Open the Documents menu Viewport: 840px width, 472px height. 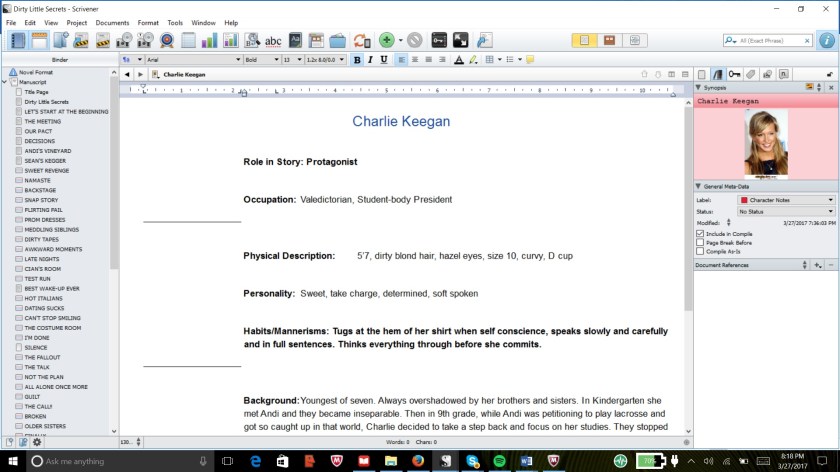112,22
